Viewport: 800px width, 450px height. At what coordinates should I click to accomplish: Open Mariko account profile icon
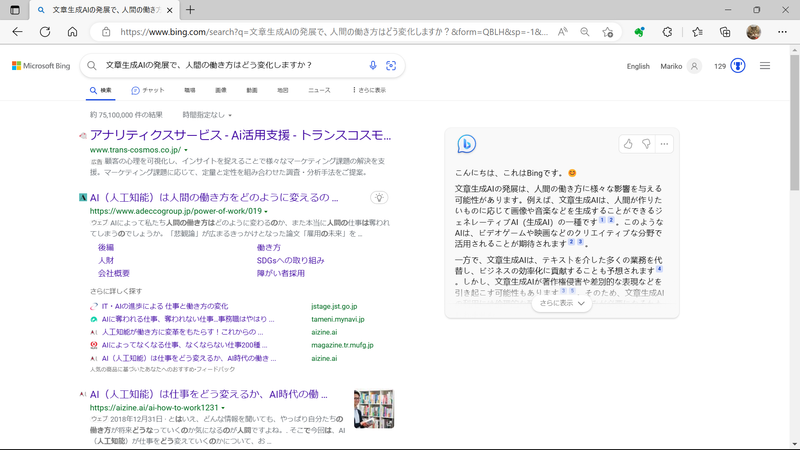[x=694, y=66]
